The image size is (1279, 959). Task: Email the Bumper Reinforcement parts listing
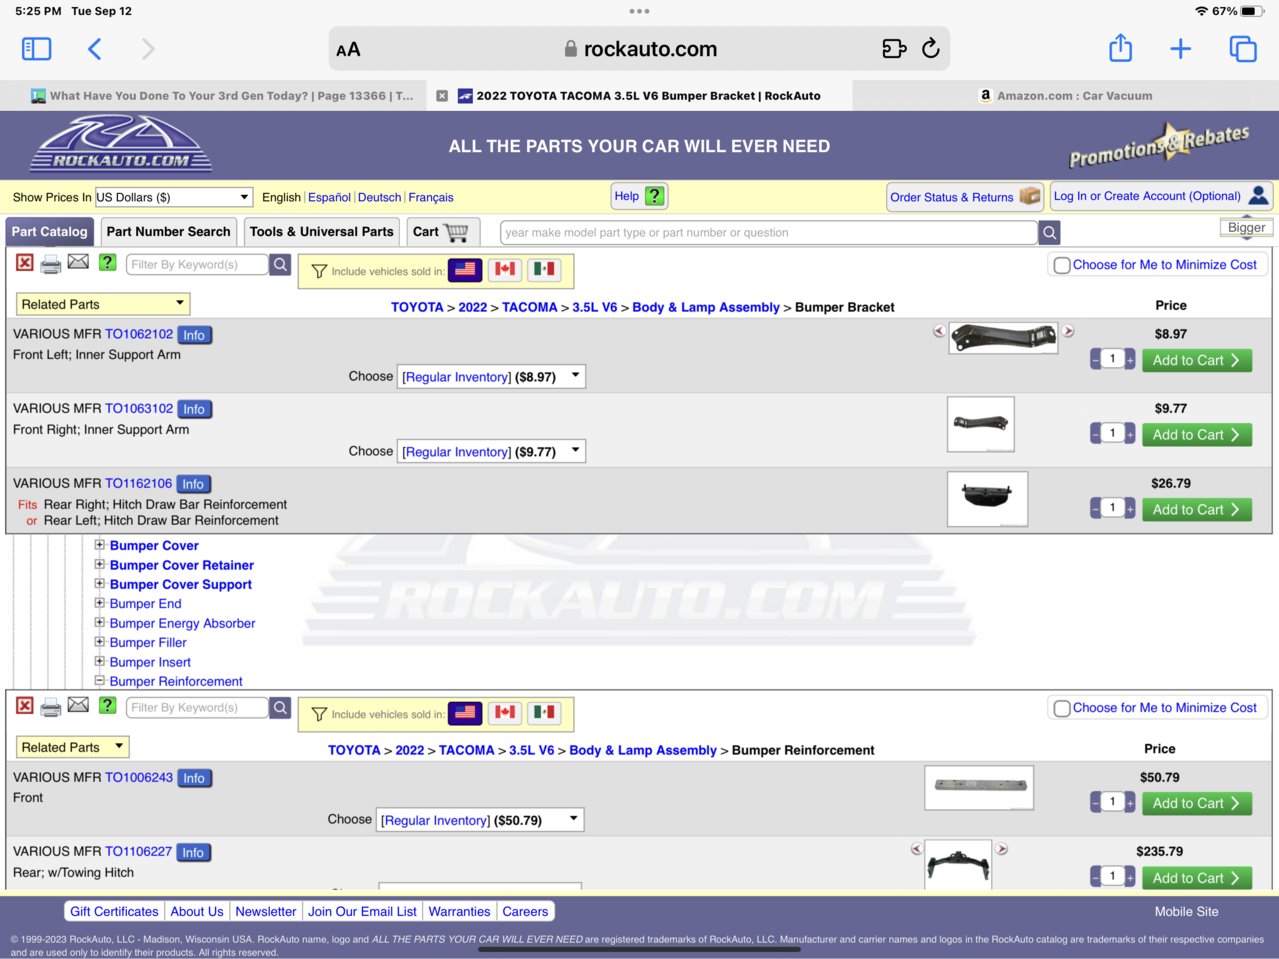(78, 705)
